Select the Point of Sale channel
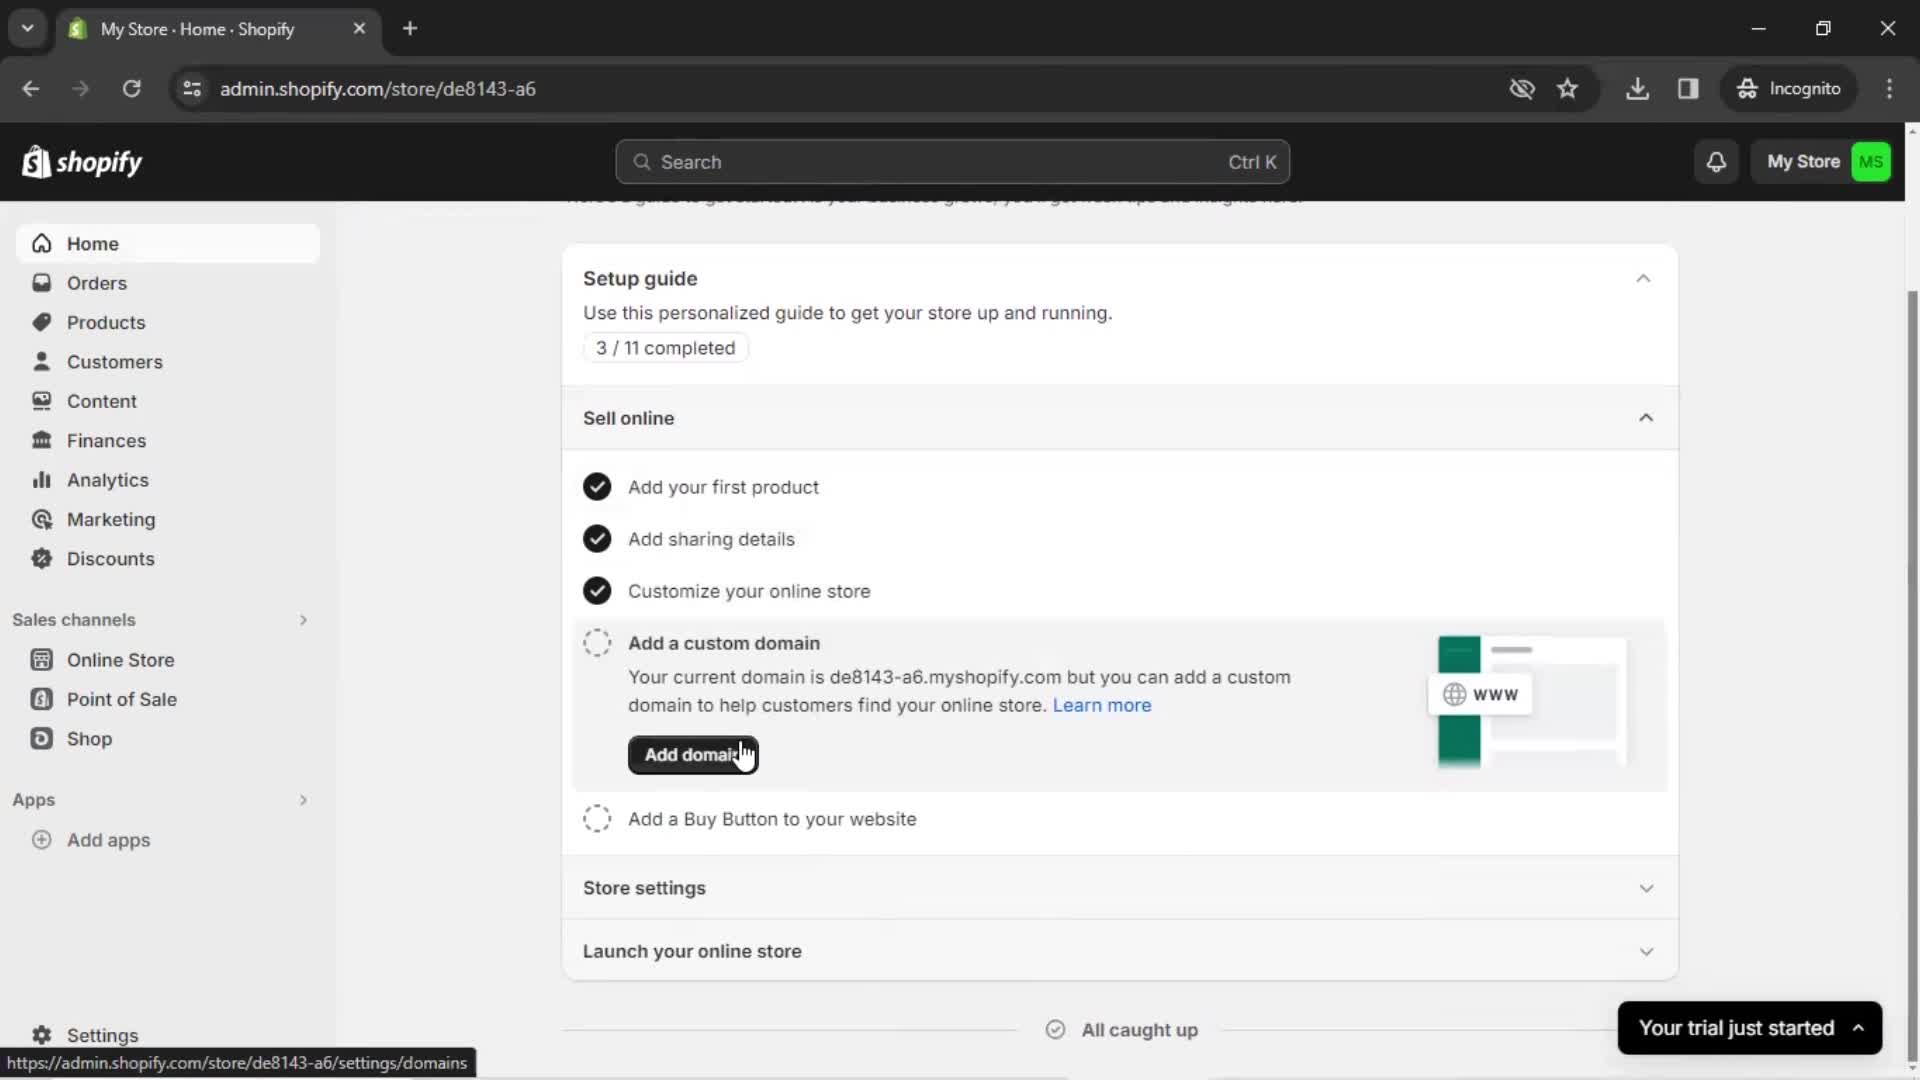The width and height of the screenshot is (1920, 1080). (x=121, y=699)
